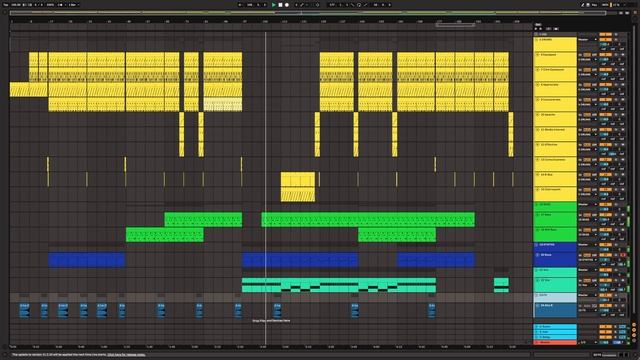Select the small teal clip near the song end
Screen dimensions: 640x360
pos(501,285)
